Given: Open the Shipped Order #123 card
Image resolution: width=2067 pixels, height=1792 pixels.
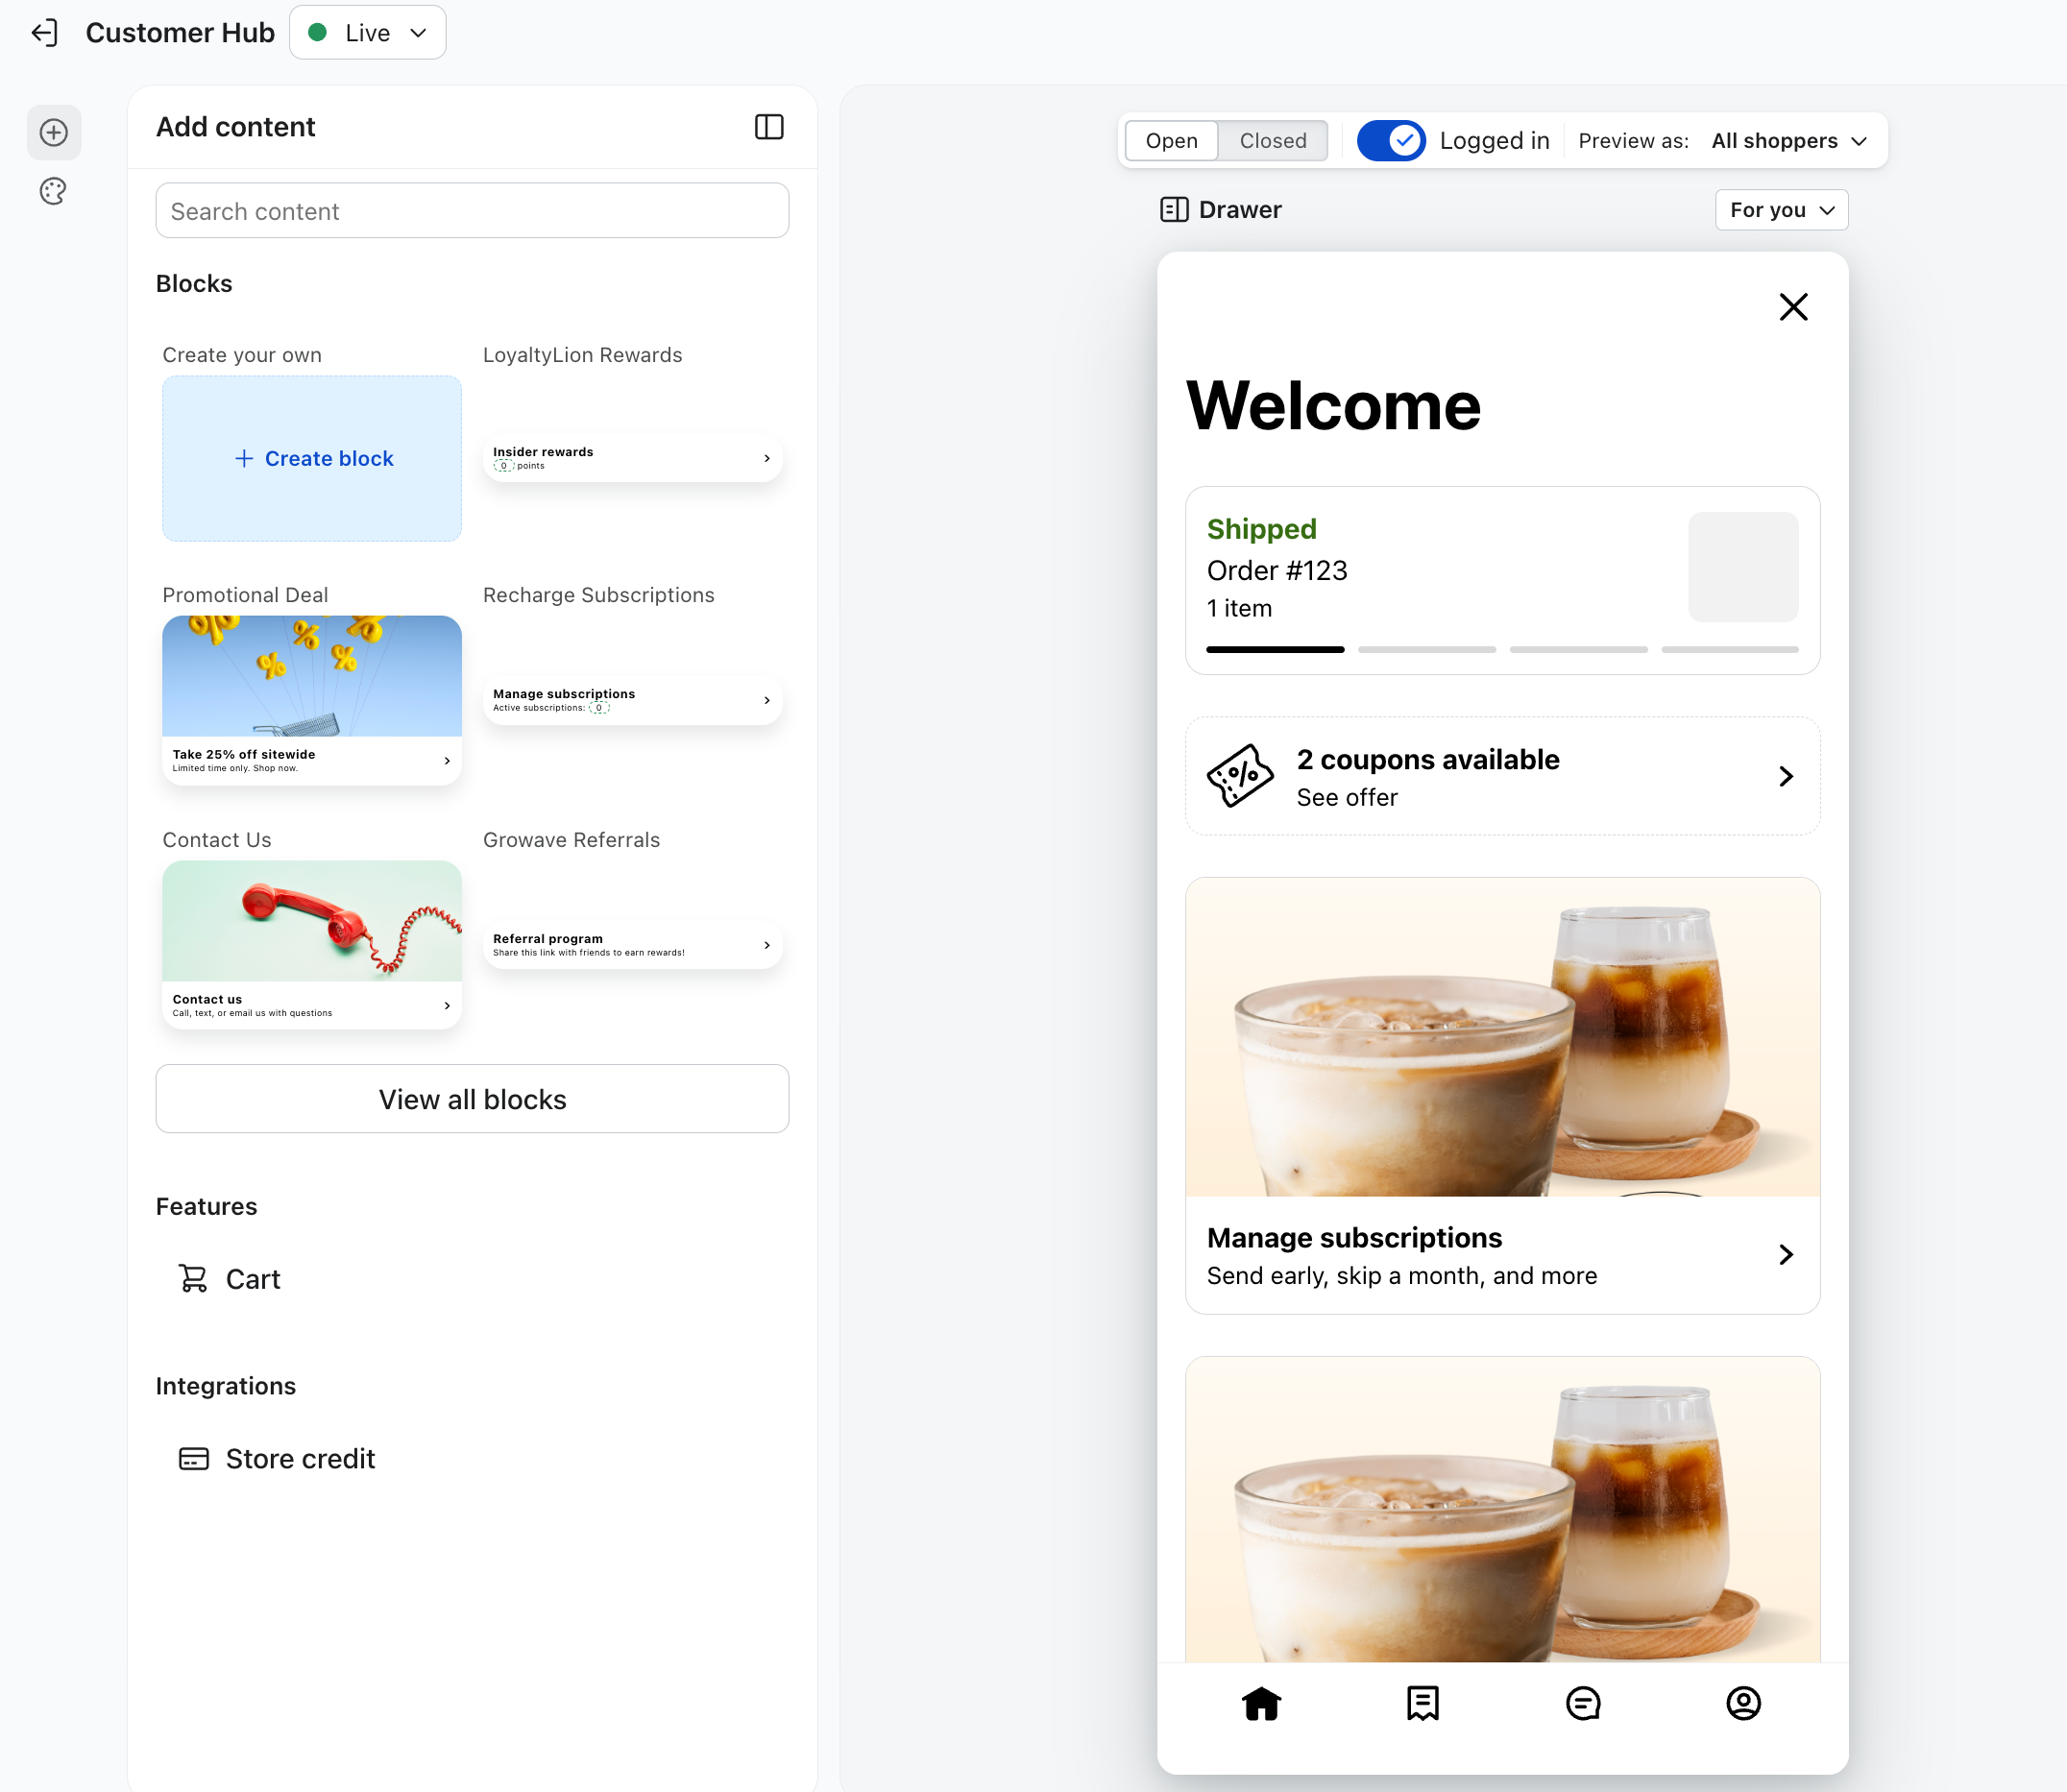Looking at the screenshot, I should tap(1502, 580).
